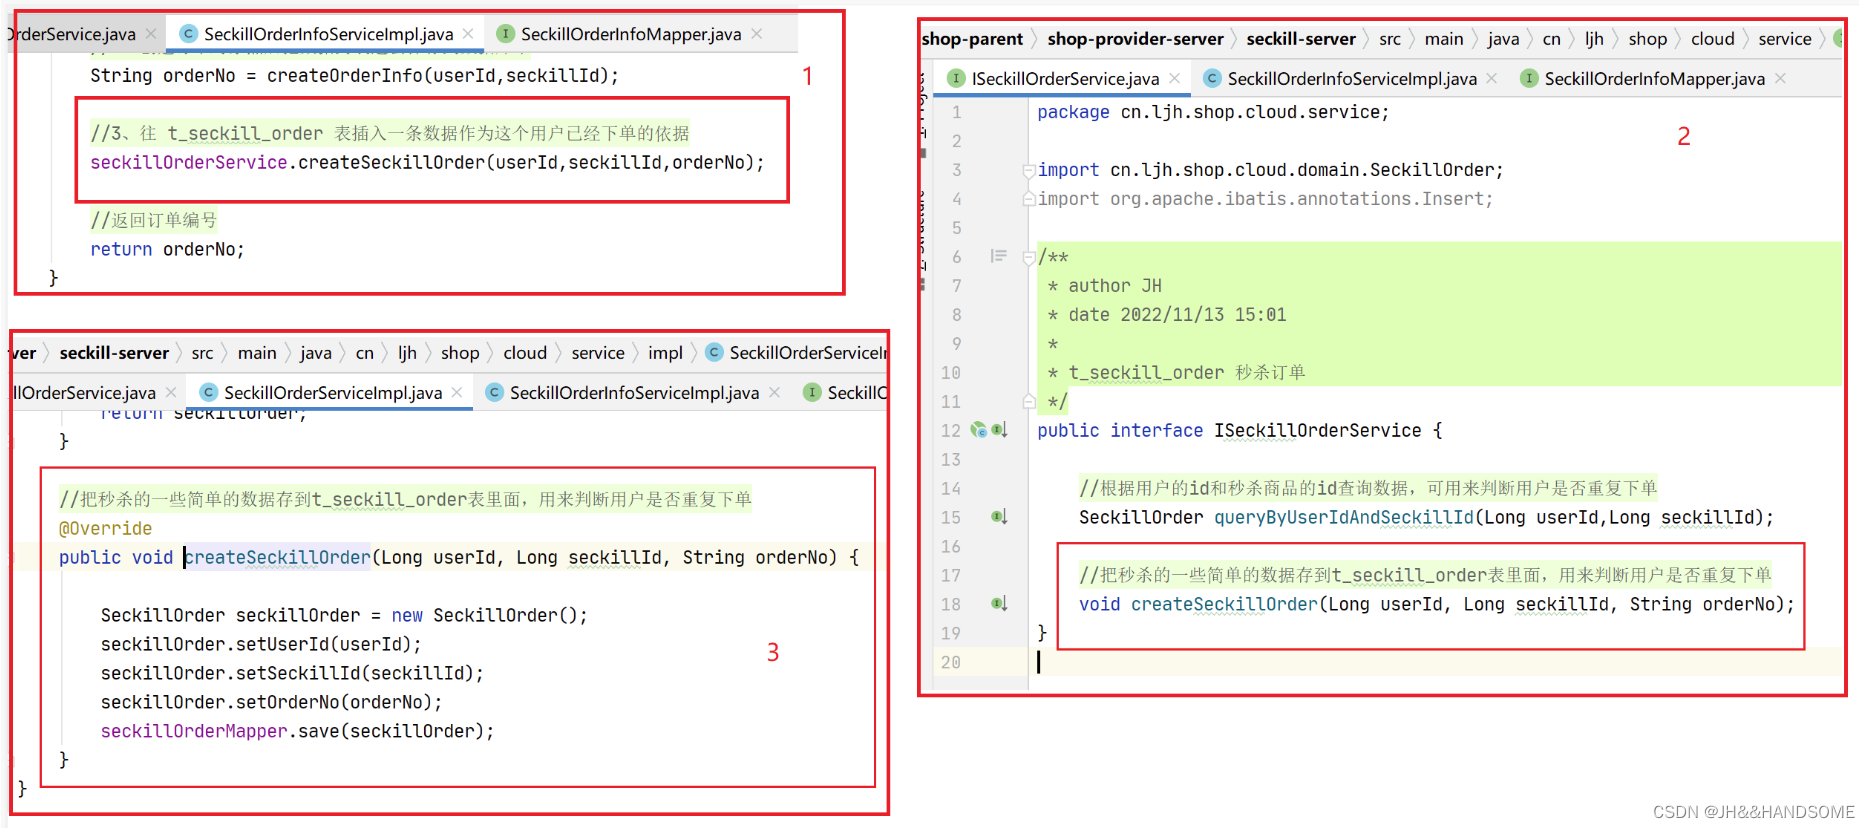Click the SeckillOrderServiceI breadcrumb class entry

(x=797, y=353)
